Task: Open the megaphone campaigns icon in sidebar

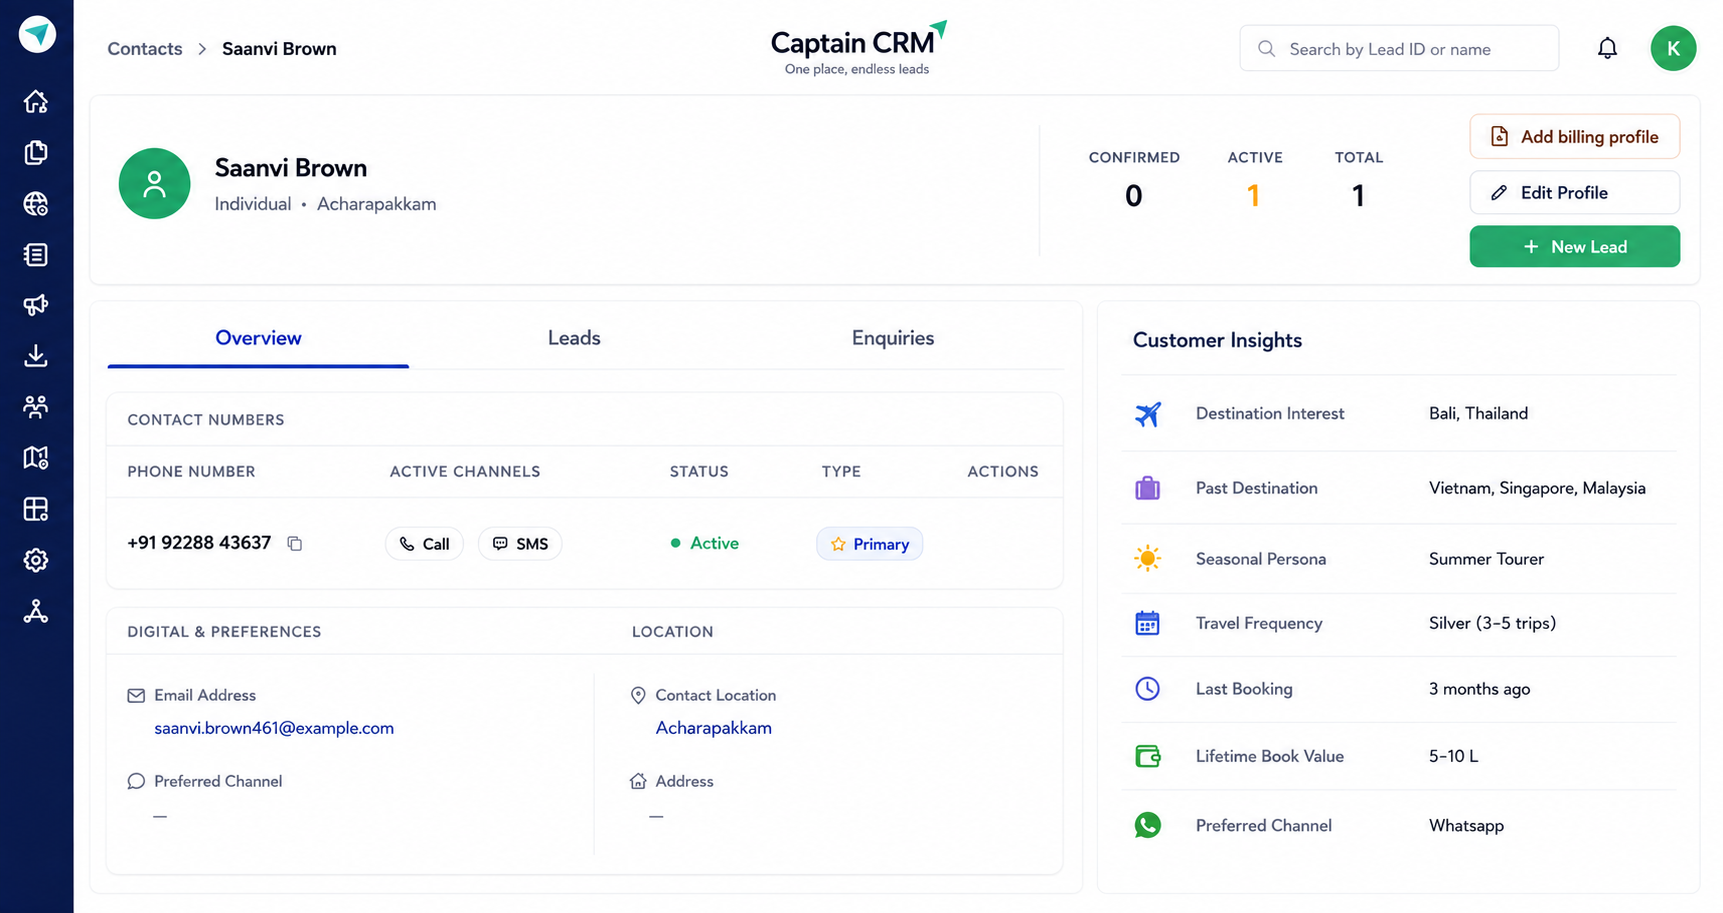Action: pyautogui.click(x=36, y=305)
